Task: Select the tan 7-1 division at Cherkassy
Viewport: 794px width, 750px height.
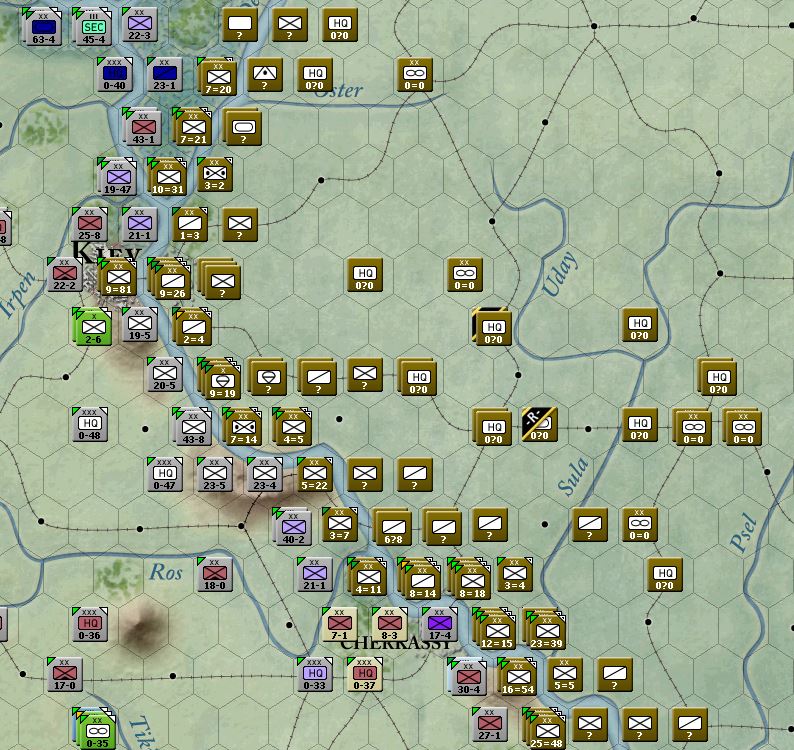Action: click(339, 624)
